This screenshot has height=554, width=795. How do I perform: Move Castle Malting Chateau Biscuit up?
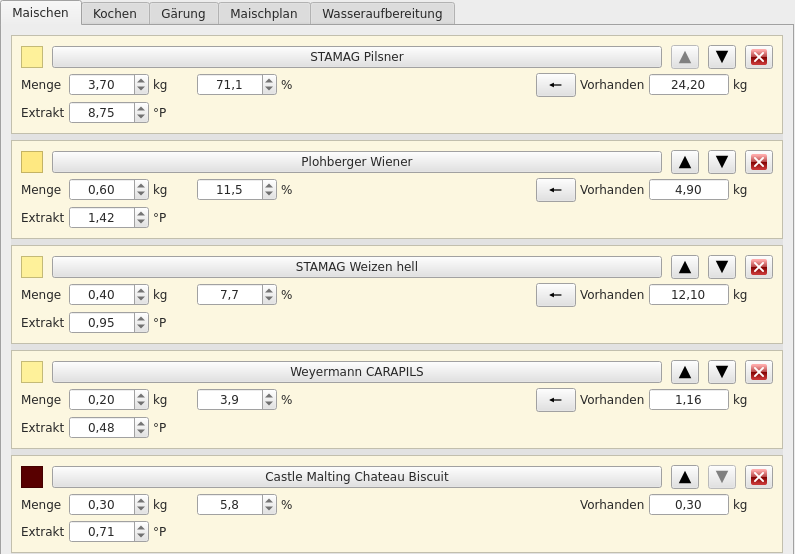684,477
